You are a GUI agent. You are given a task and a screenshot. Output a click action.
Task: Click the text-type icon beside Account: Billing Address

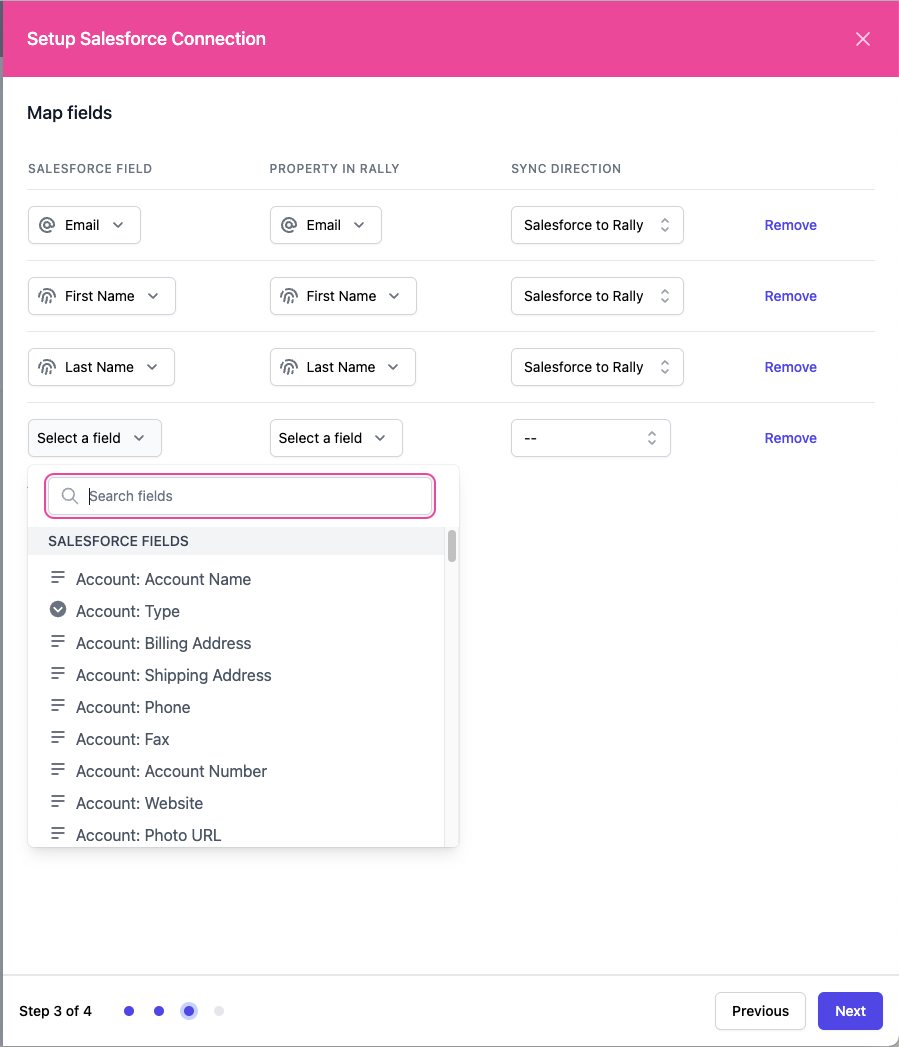click(58, 641)
